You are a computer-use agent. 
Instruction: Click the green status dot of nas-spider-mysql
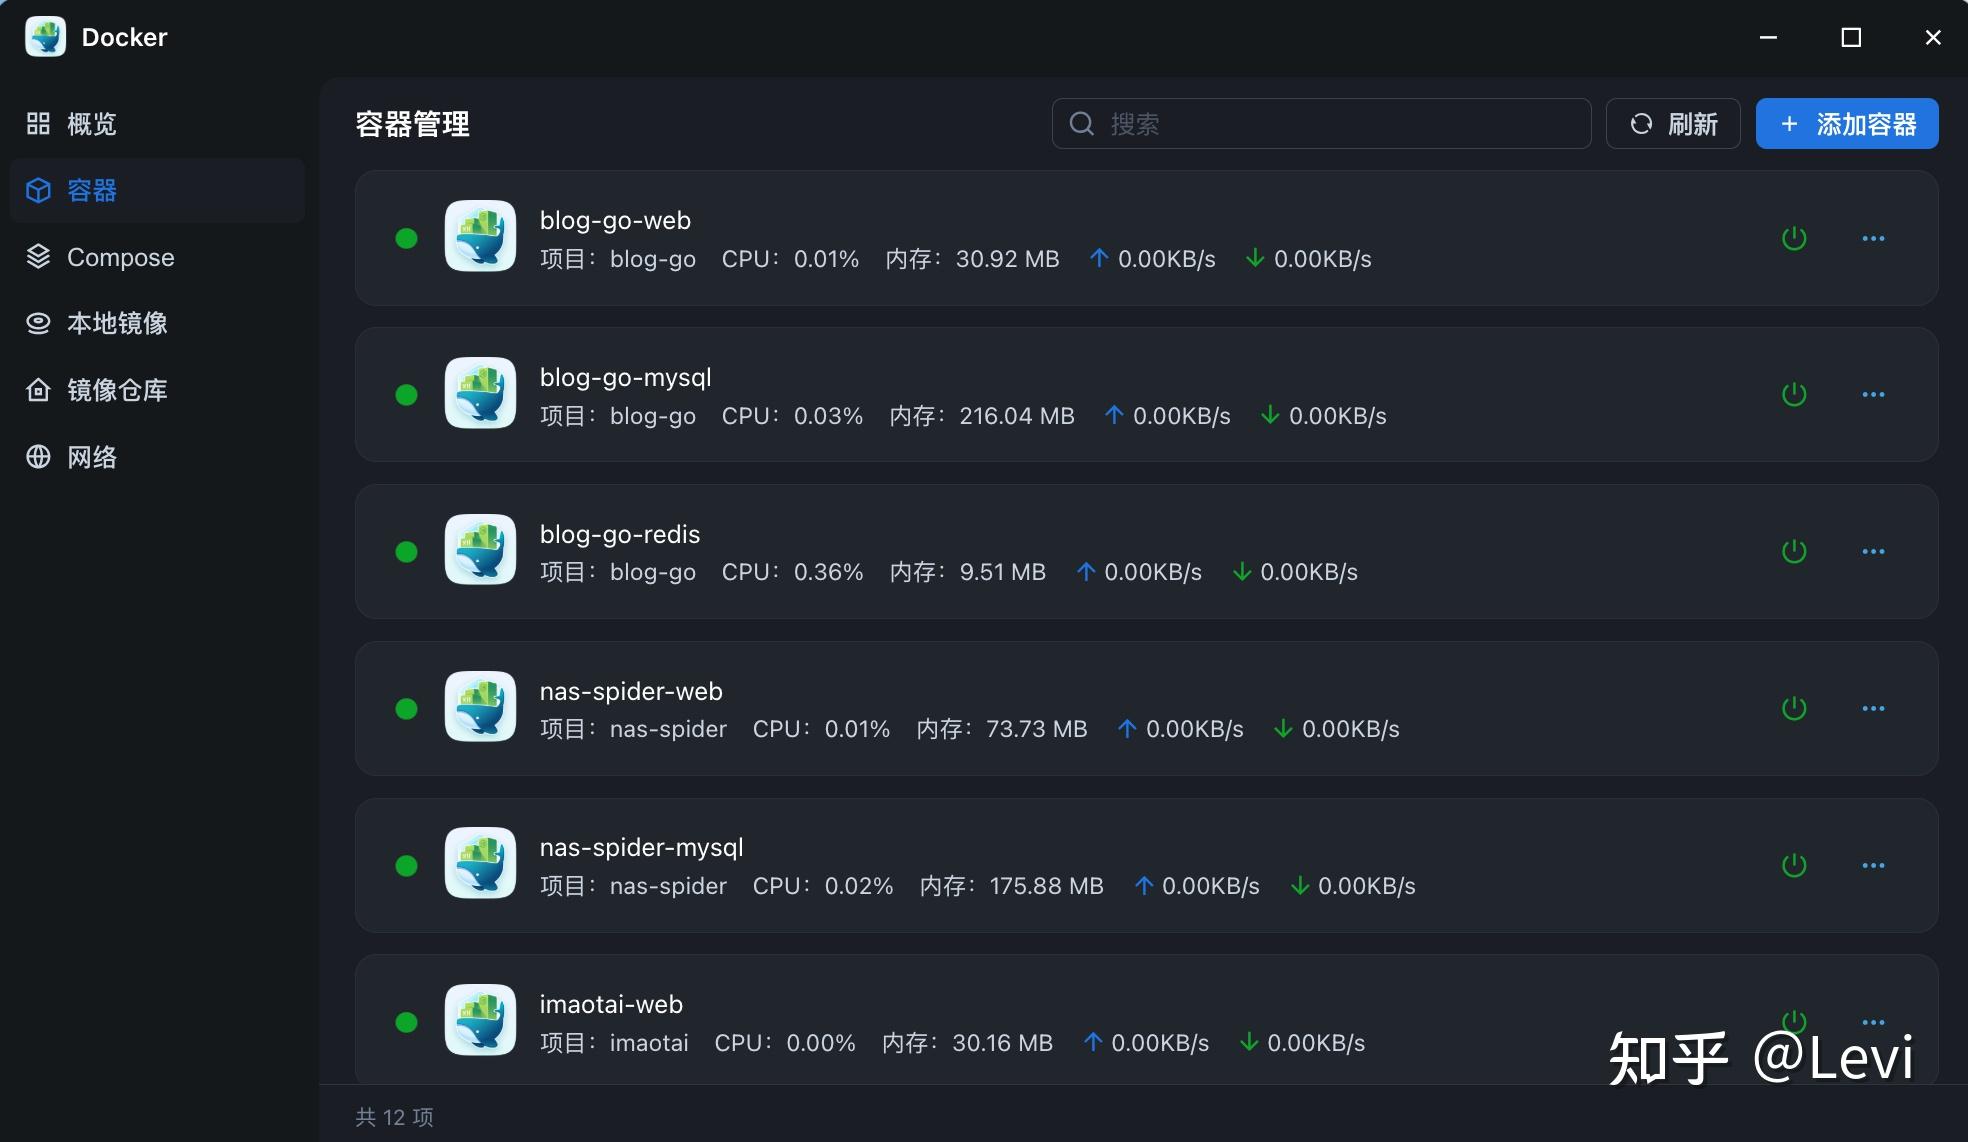tap(406, 865)
